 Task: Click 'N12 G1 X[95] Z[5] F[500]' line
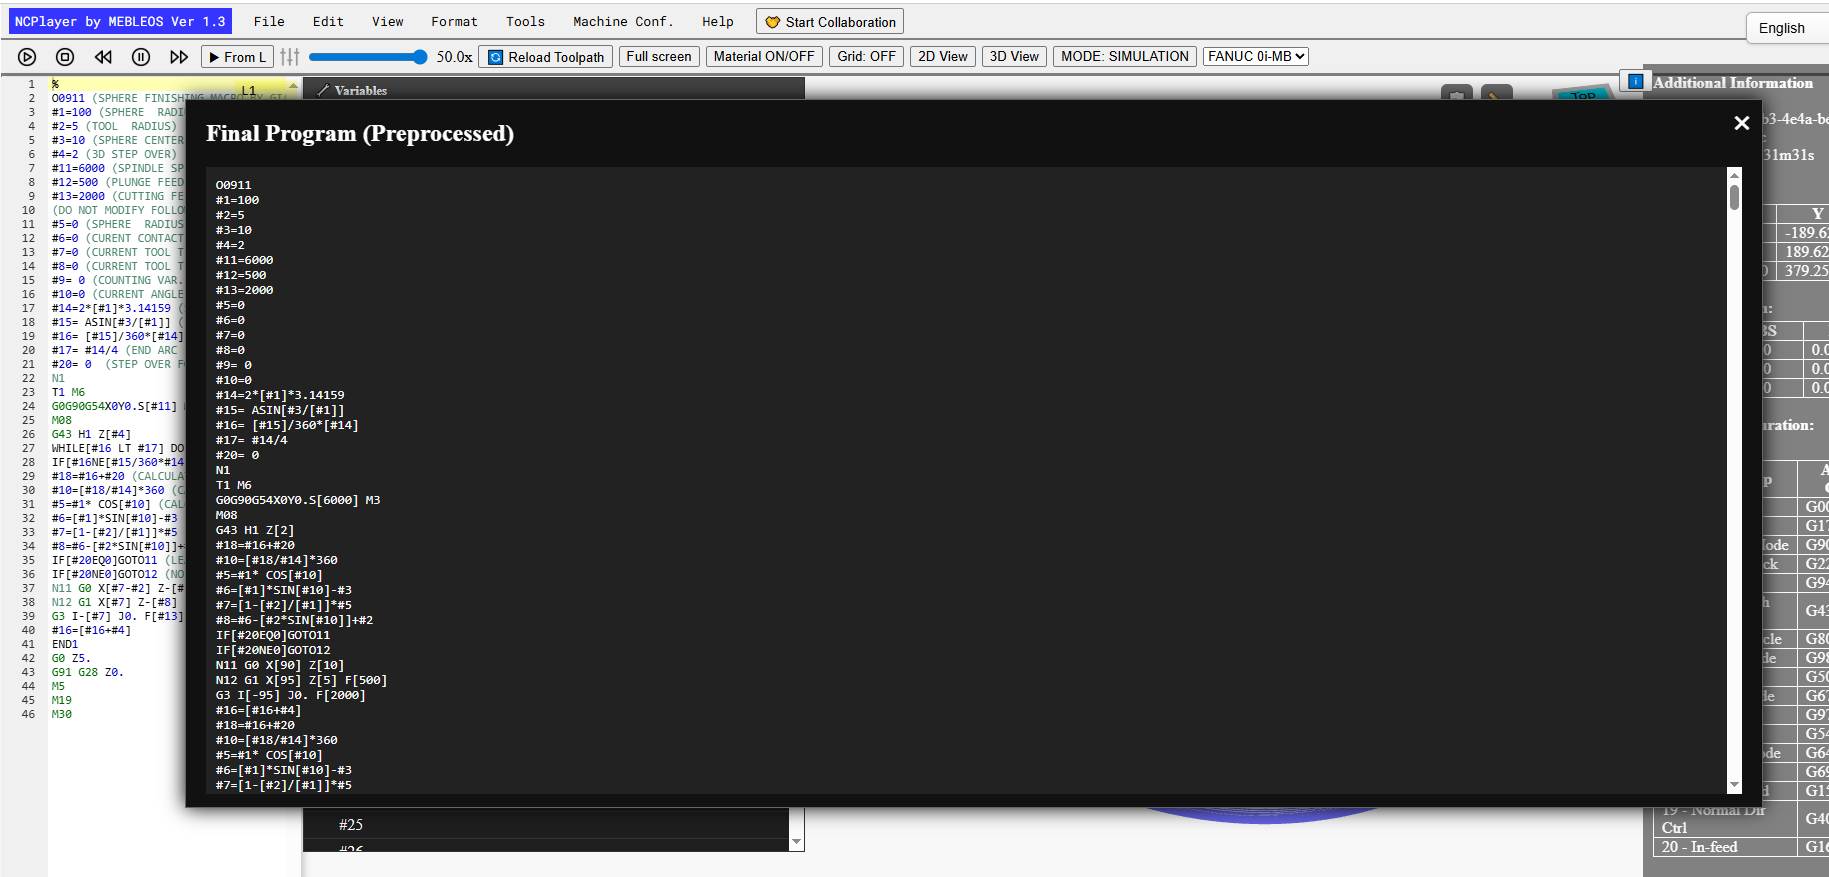pos(301,680)
